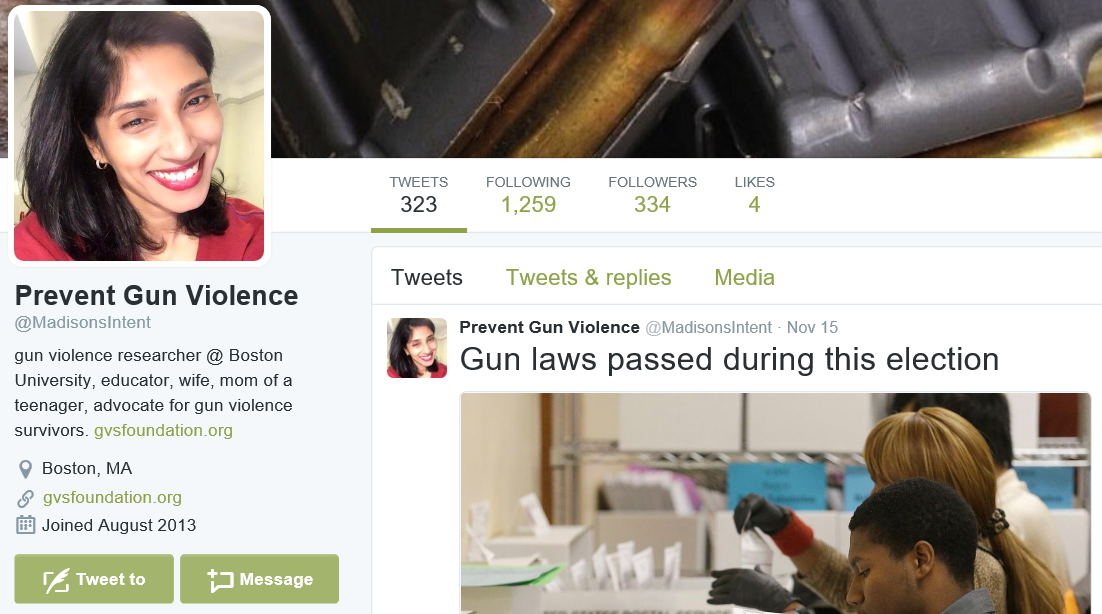Click the envelope icon on Message button
This screenshot has height=614, width=1102.
point(220,580)
